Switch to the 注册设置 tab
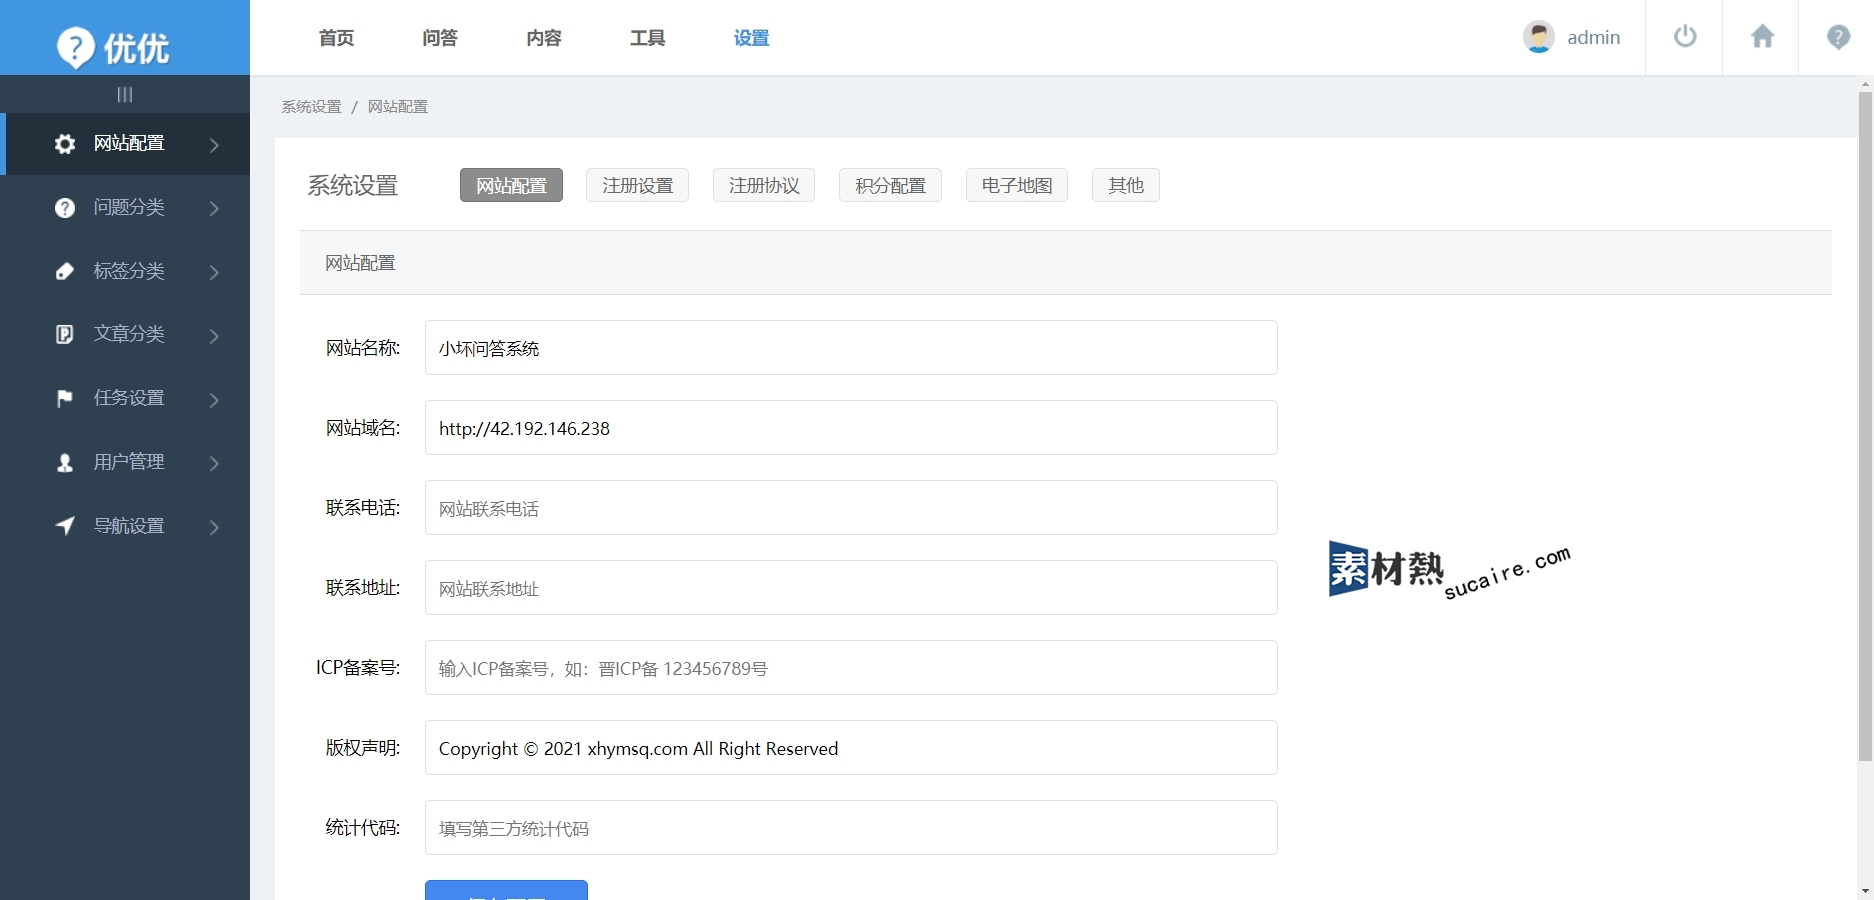Image resolution: width=1874 pixels, height=900 pixels. tap(637, 185)
